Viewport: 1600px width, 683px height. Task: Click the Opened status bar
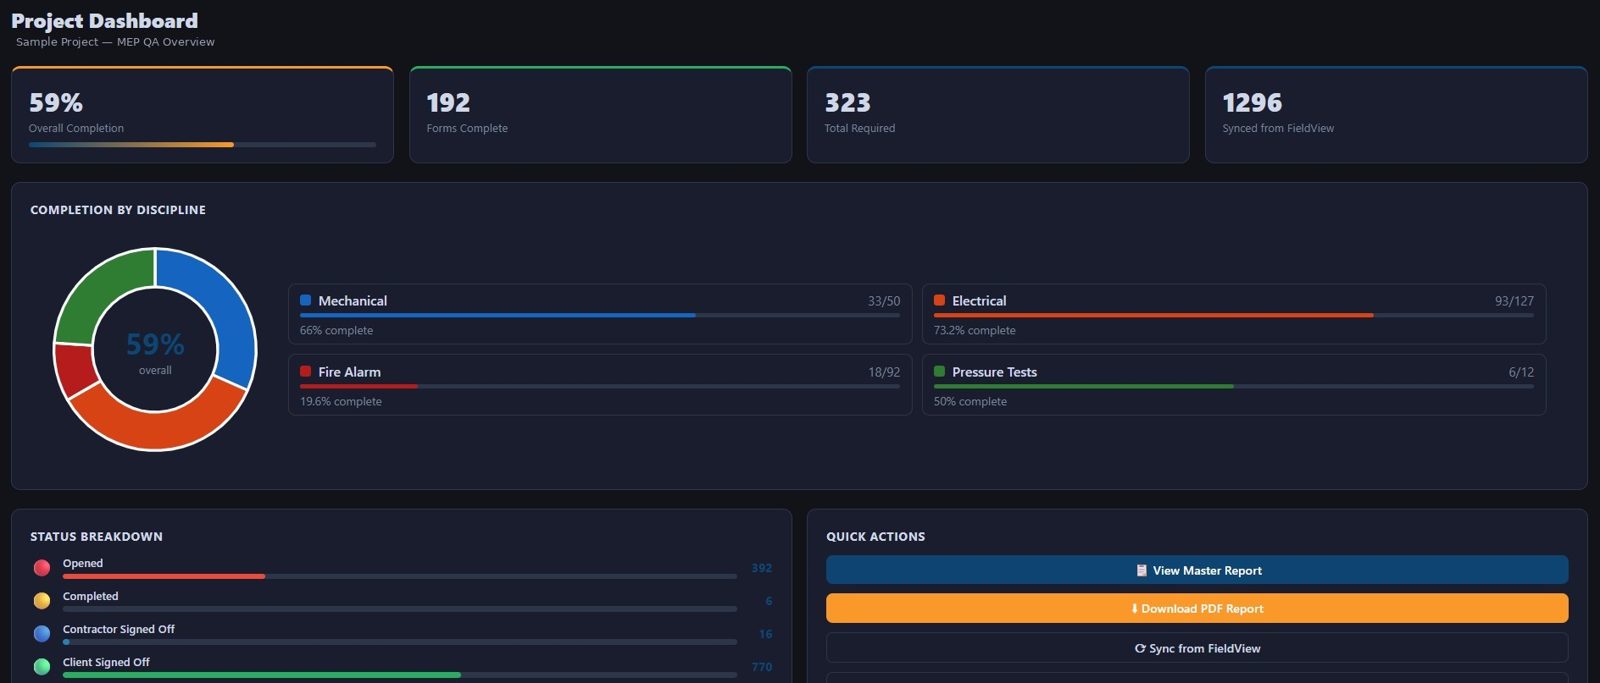pyautogui.click(x=400, y=576)
